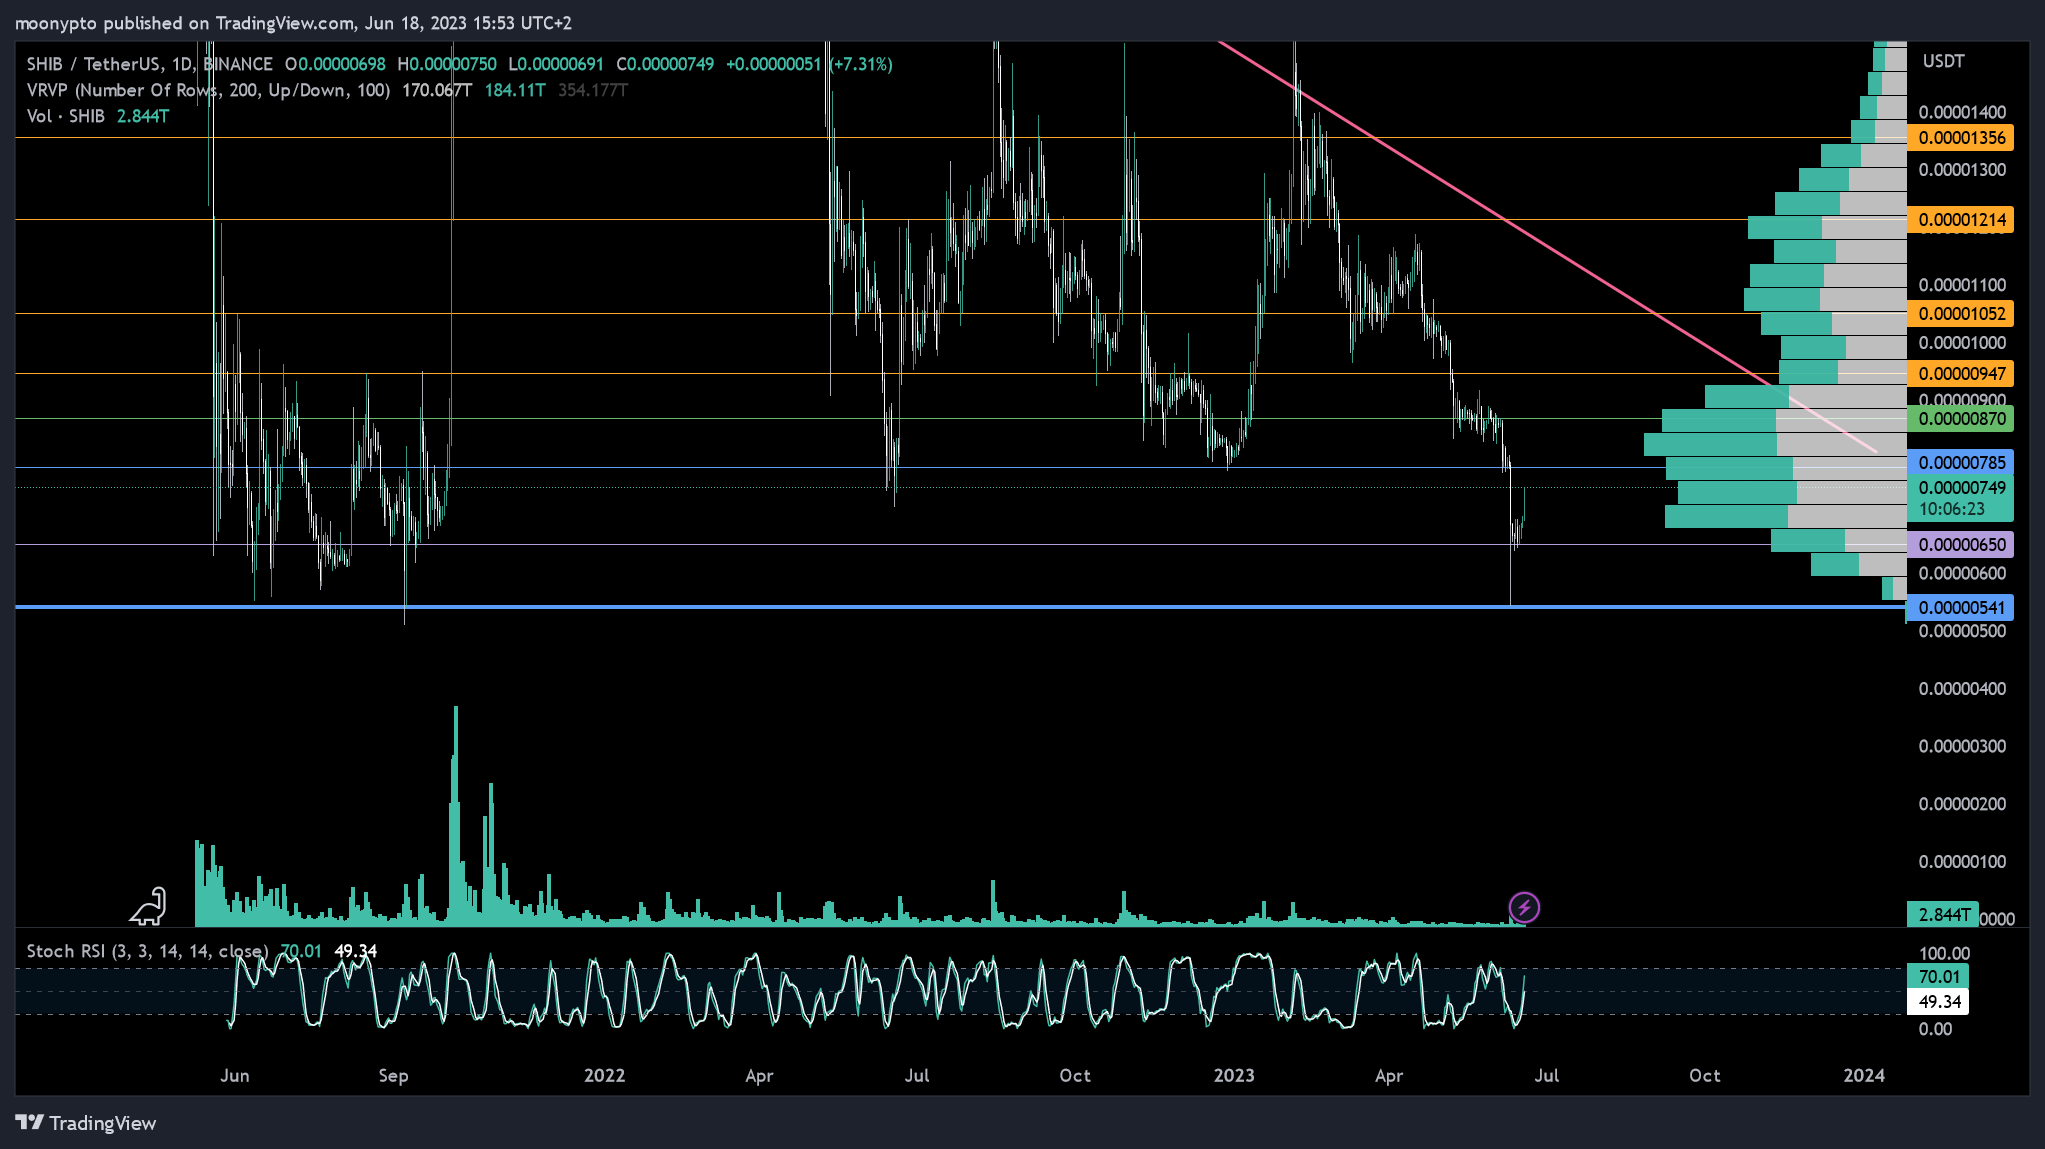Click the Stoch RSI 49.34 axis label
2045x1149 pixels.
click(x=1938, y=1002)
